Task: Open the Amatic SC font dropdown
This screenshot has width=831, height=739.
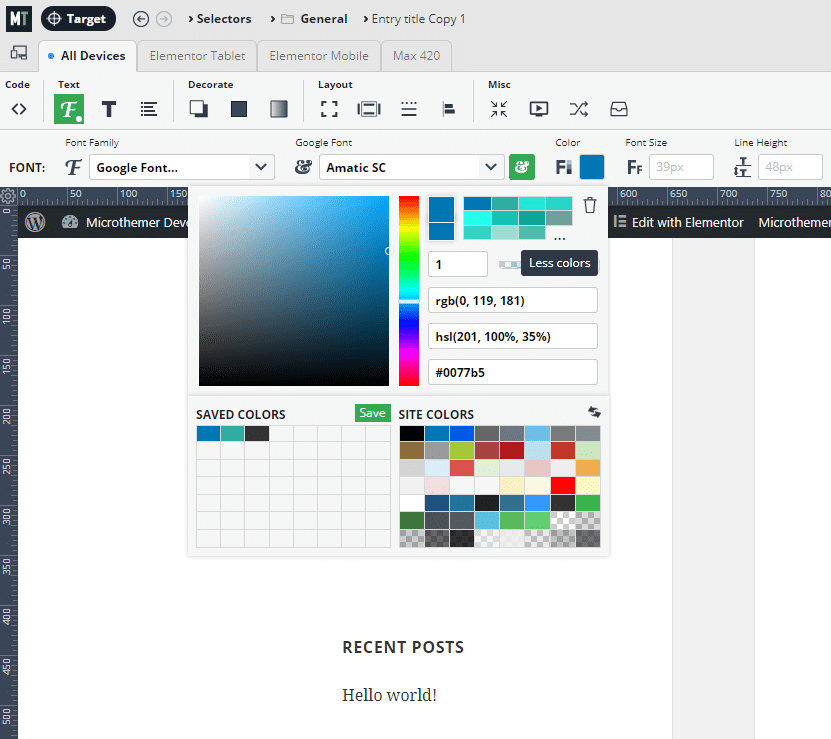Action: click(x=411, y=167)
